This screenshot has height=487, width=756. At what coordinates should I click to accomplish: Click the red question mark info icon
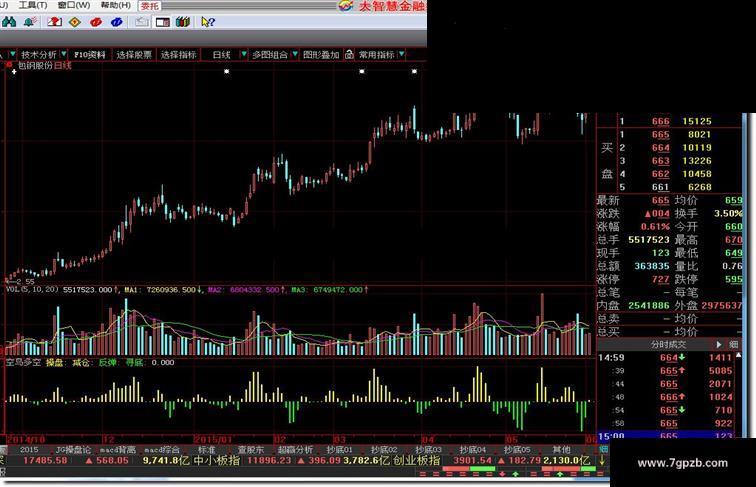click(x=54, y=22)
